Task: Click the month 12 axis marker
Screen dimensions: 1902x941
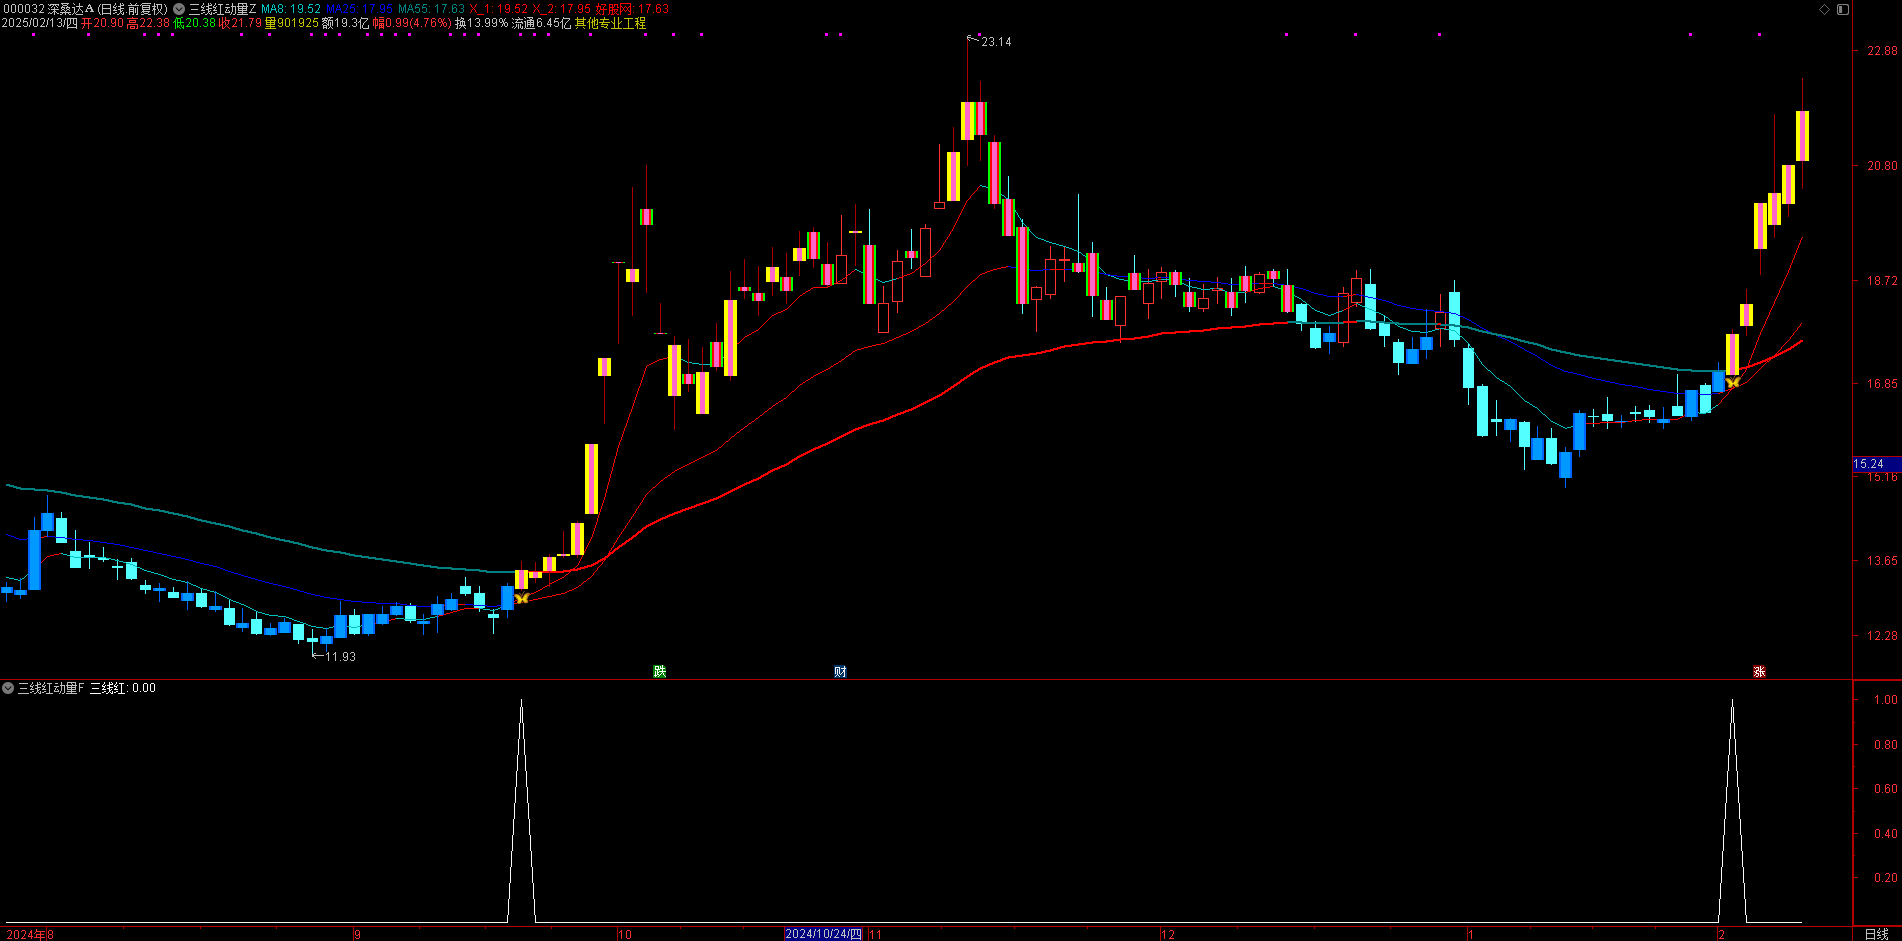Action: (x=1168, y=934)
